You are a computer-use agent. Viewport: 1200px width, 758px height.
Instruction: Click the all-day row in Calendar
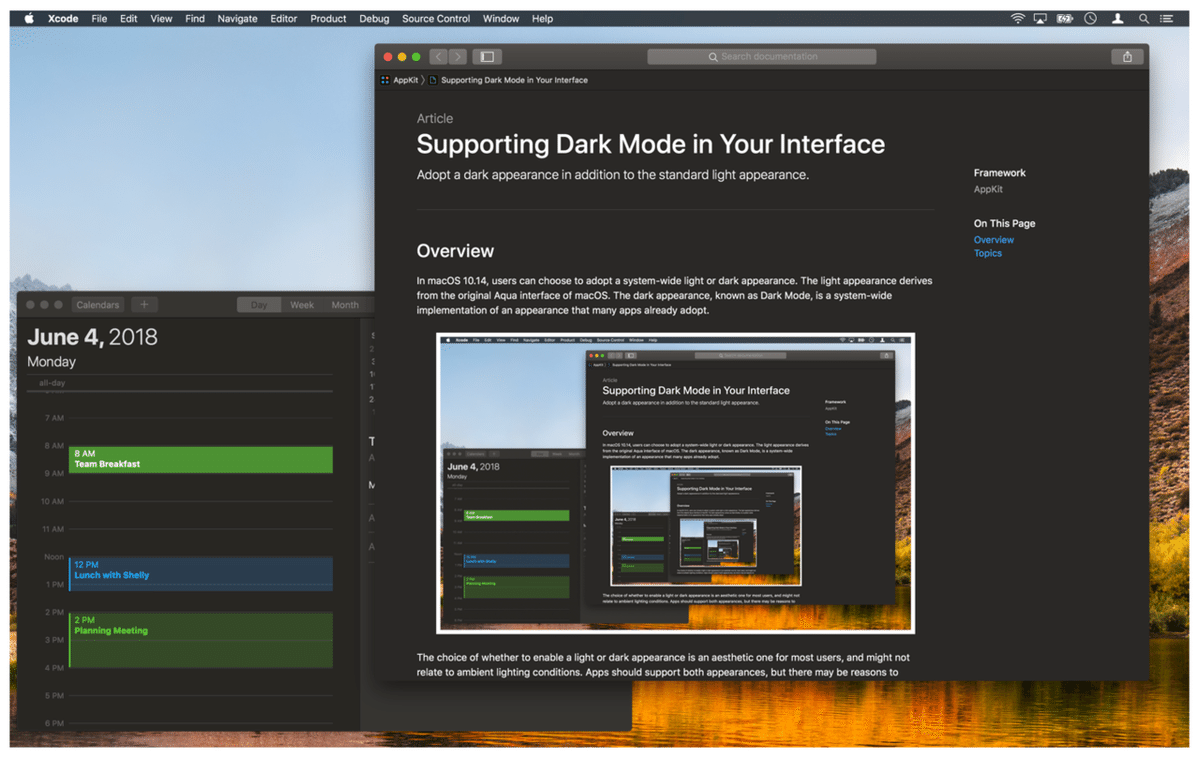180,383
